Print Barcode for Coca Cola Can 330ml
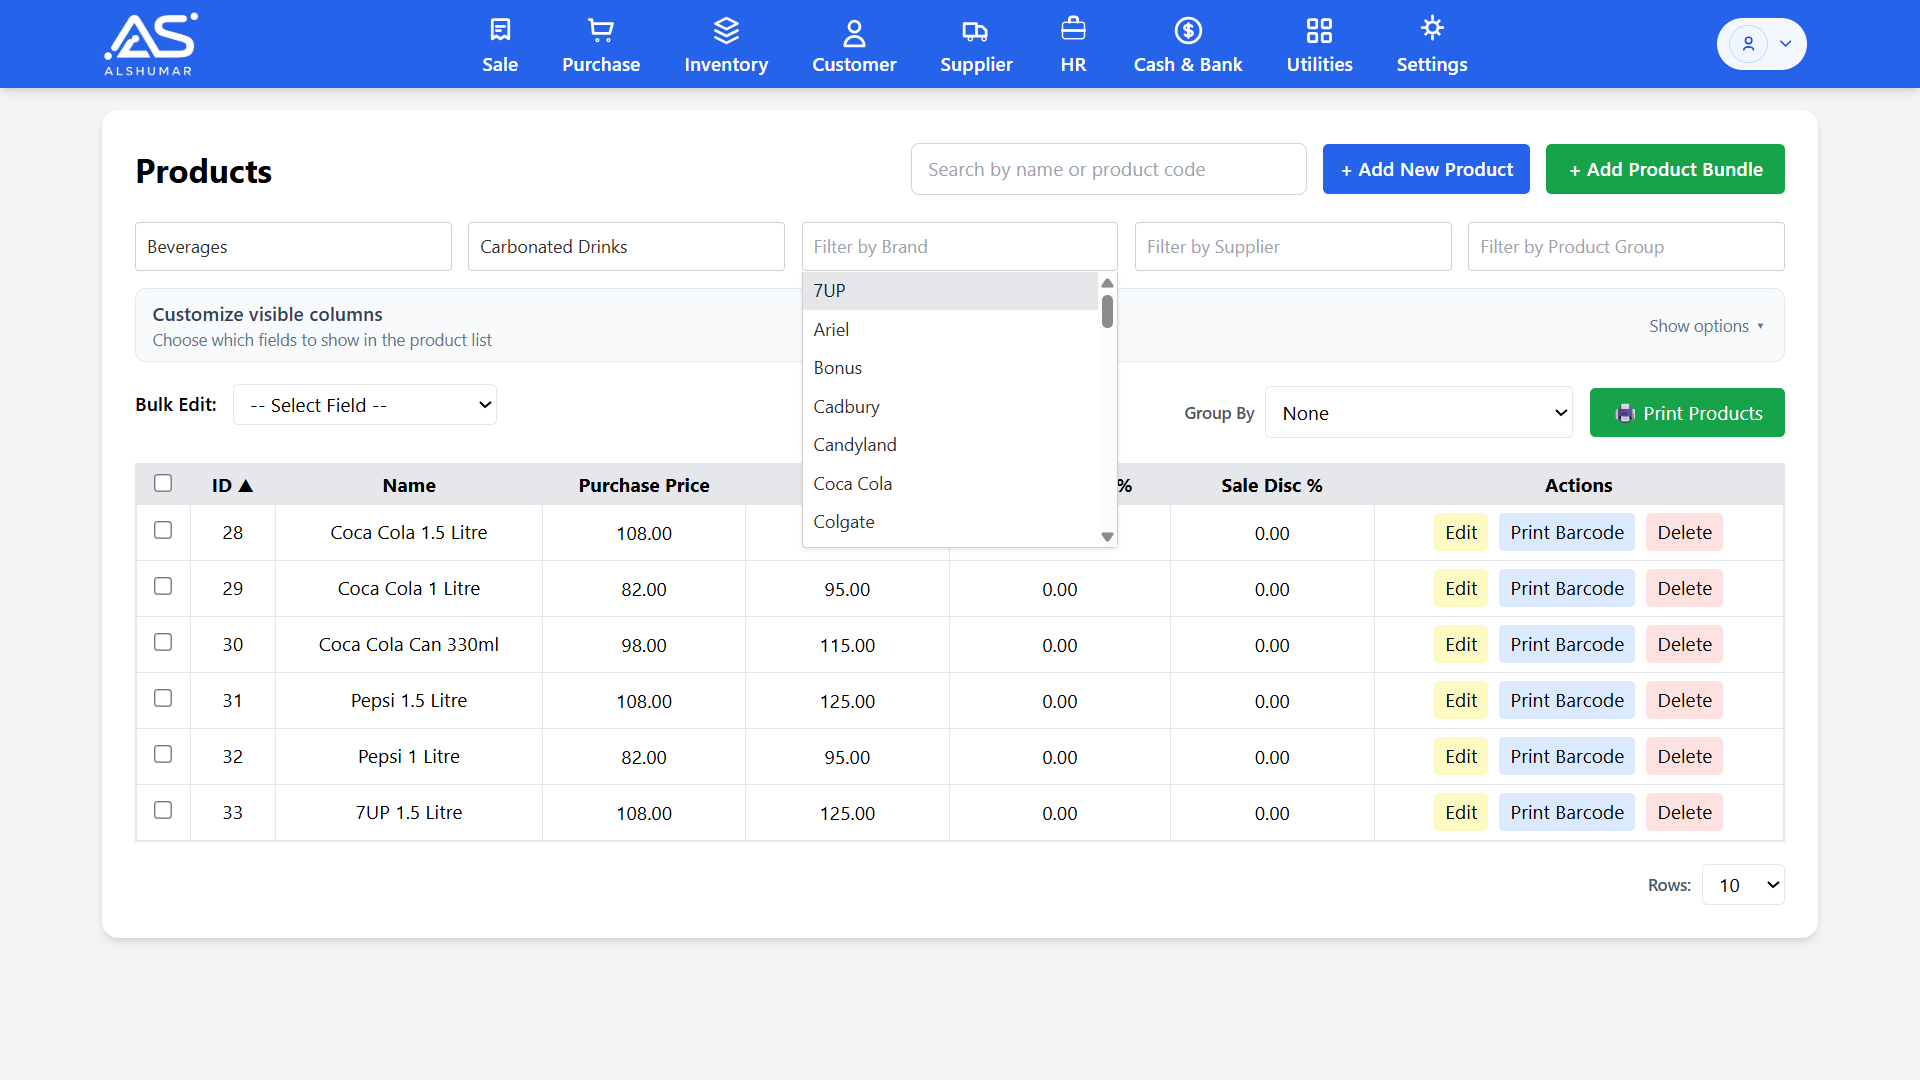 tap(1566, 644)
